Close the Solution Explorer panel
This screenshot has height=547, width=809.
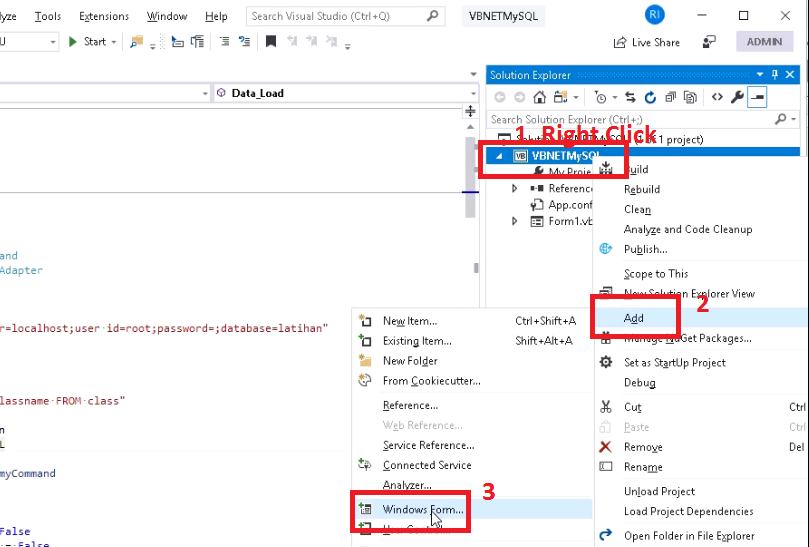tap(790, 75)
